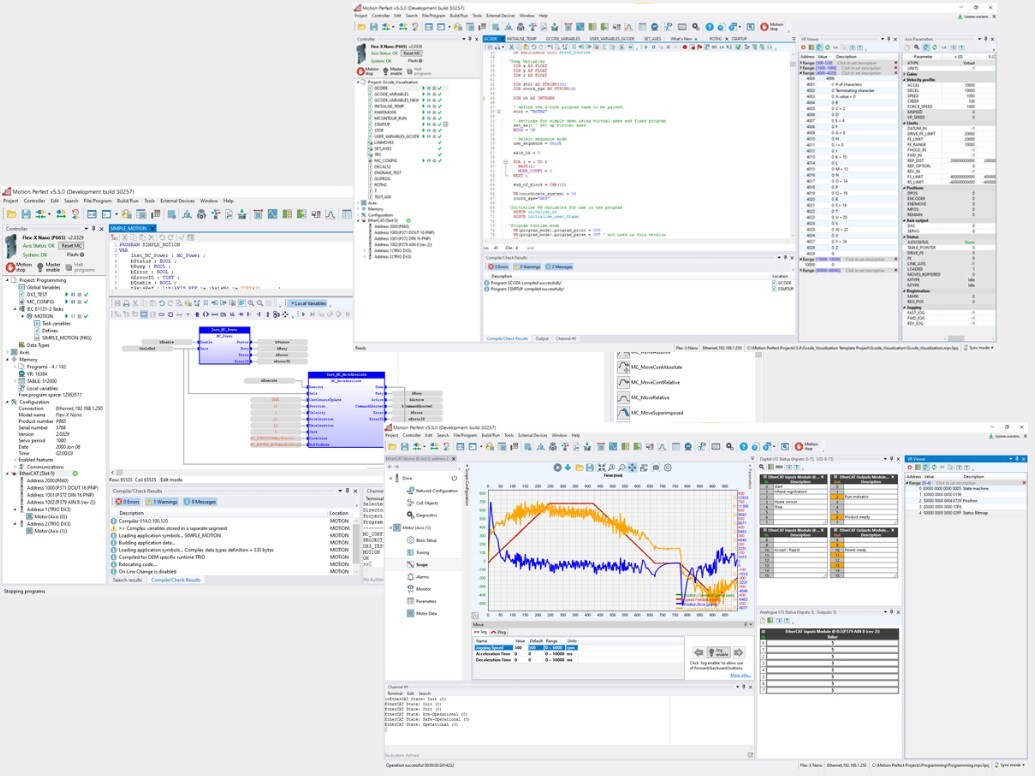This screenshot has height=776, width=1035.
Task: Save scope trace with the disk icon
Action: pyautogui.click(x=589, y=467)
